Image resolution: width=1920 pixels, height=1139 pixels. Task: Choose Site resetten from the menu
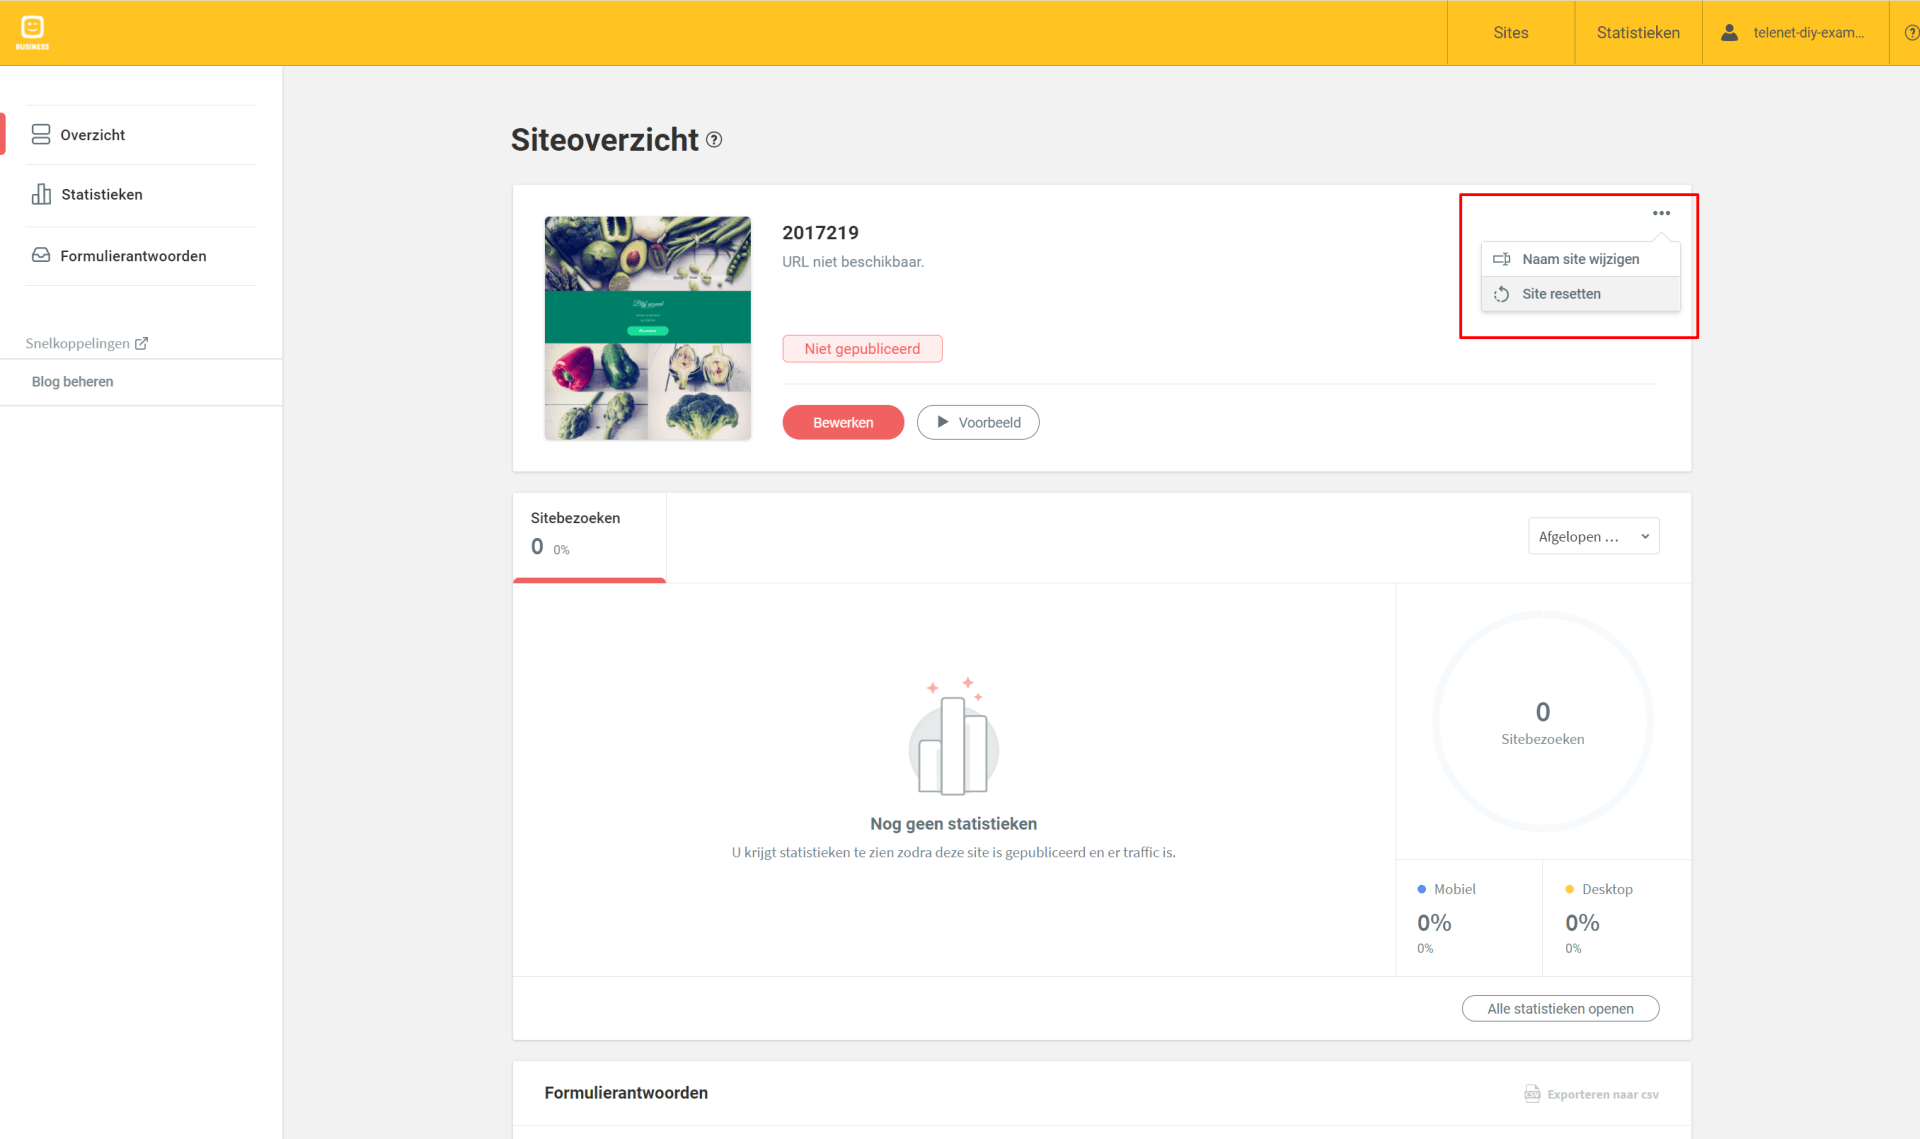[1561, 294]
